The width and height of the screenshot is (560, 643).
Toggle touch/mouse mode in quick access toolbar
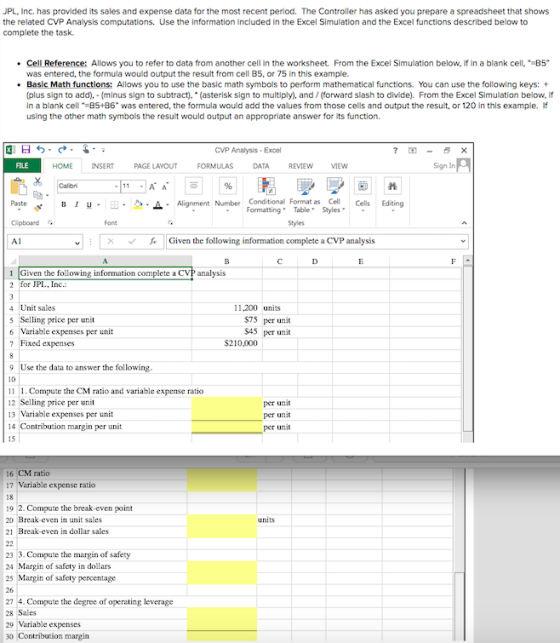pos(86,149)
